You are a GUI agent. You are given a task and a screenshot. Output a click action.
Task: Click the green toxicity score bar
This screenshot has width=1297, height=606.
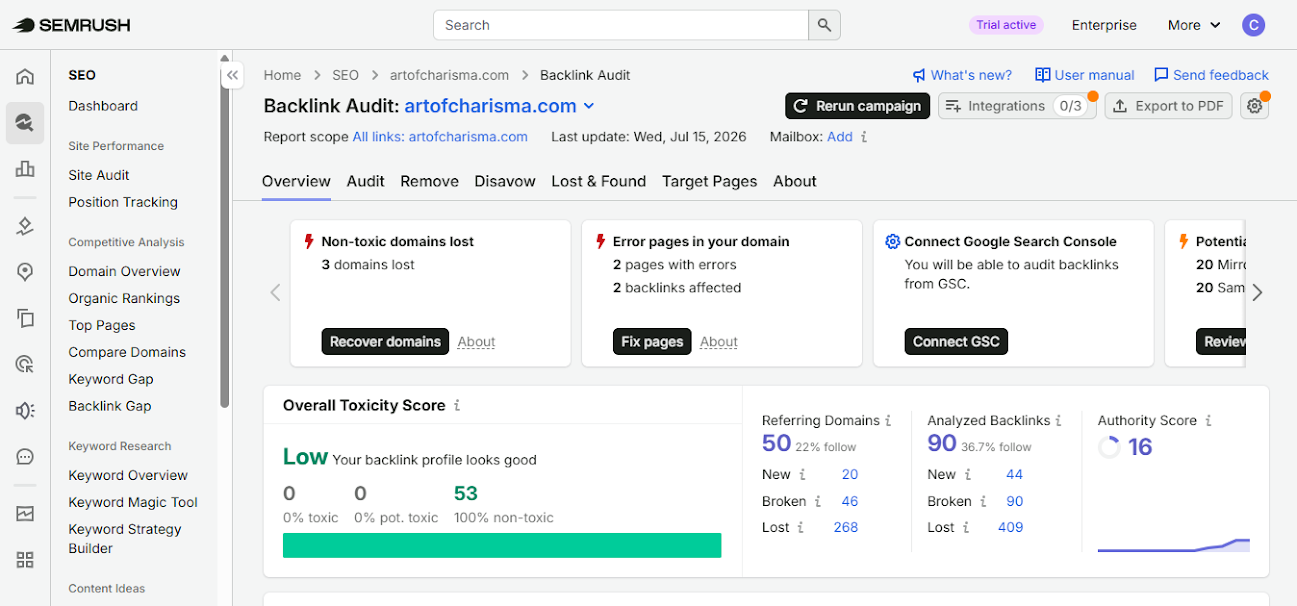coord(502,545)
